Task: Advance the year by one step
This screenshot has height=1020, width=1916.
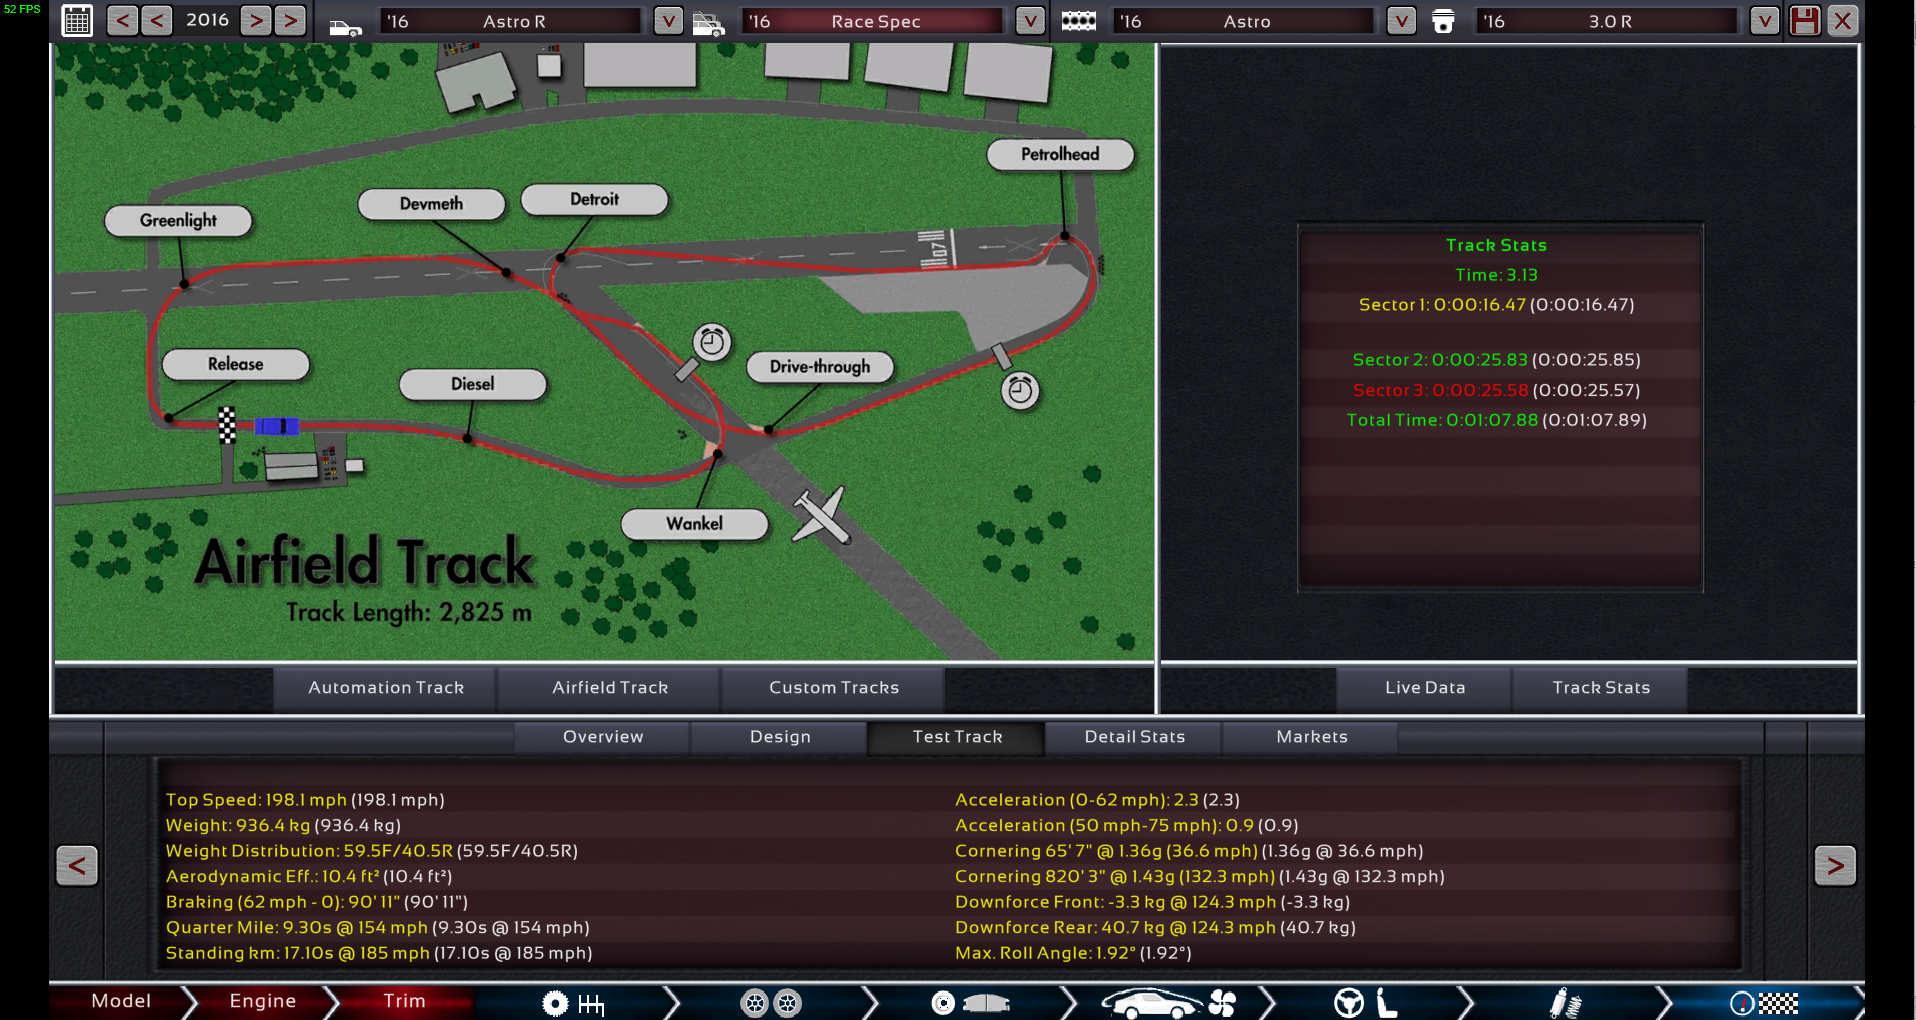Action: click(256, 21)
